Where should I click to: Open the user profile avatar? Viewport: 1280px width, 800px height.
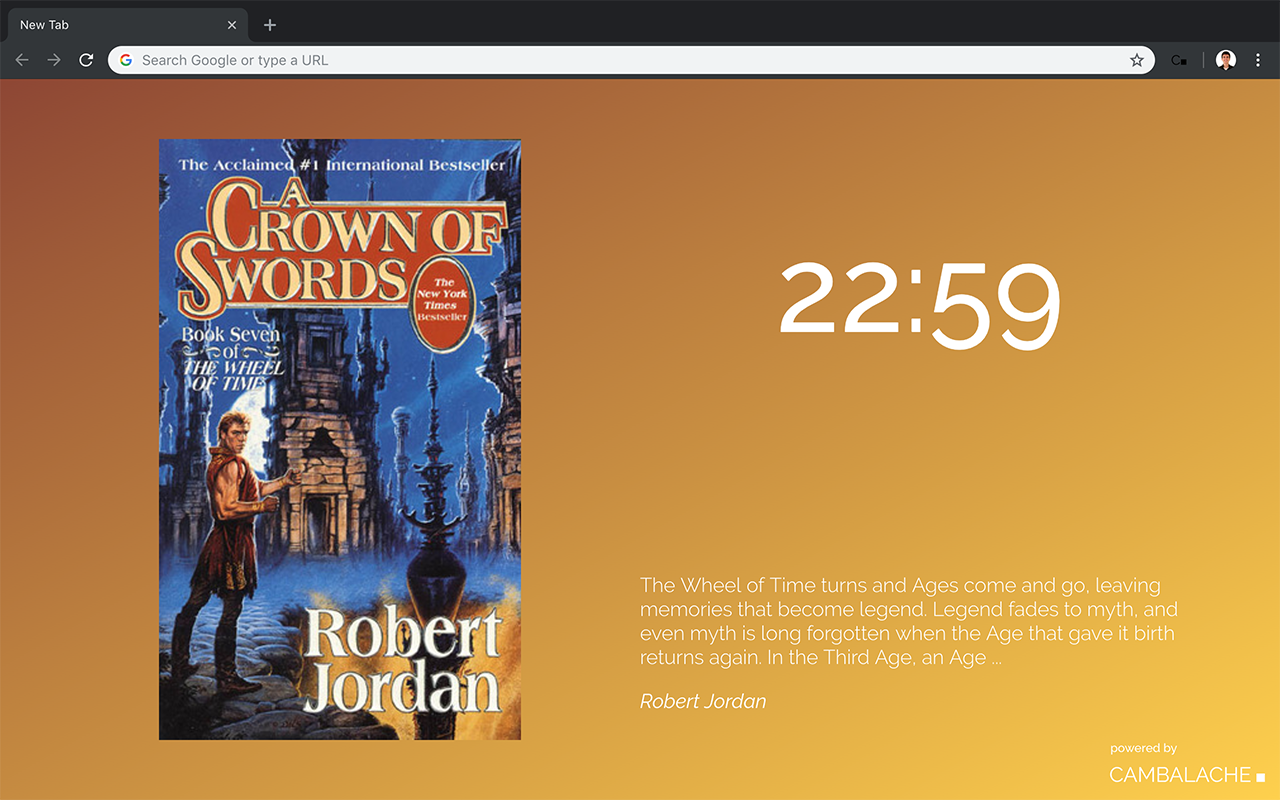(x=1226, y=60)
